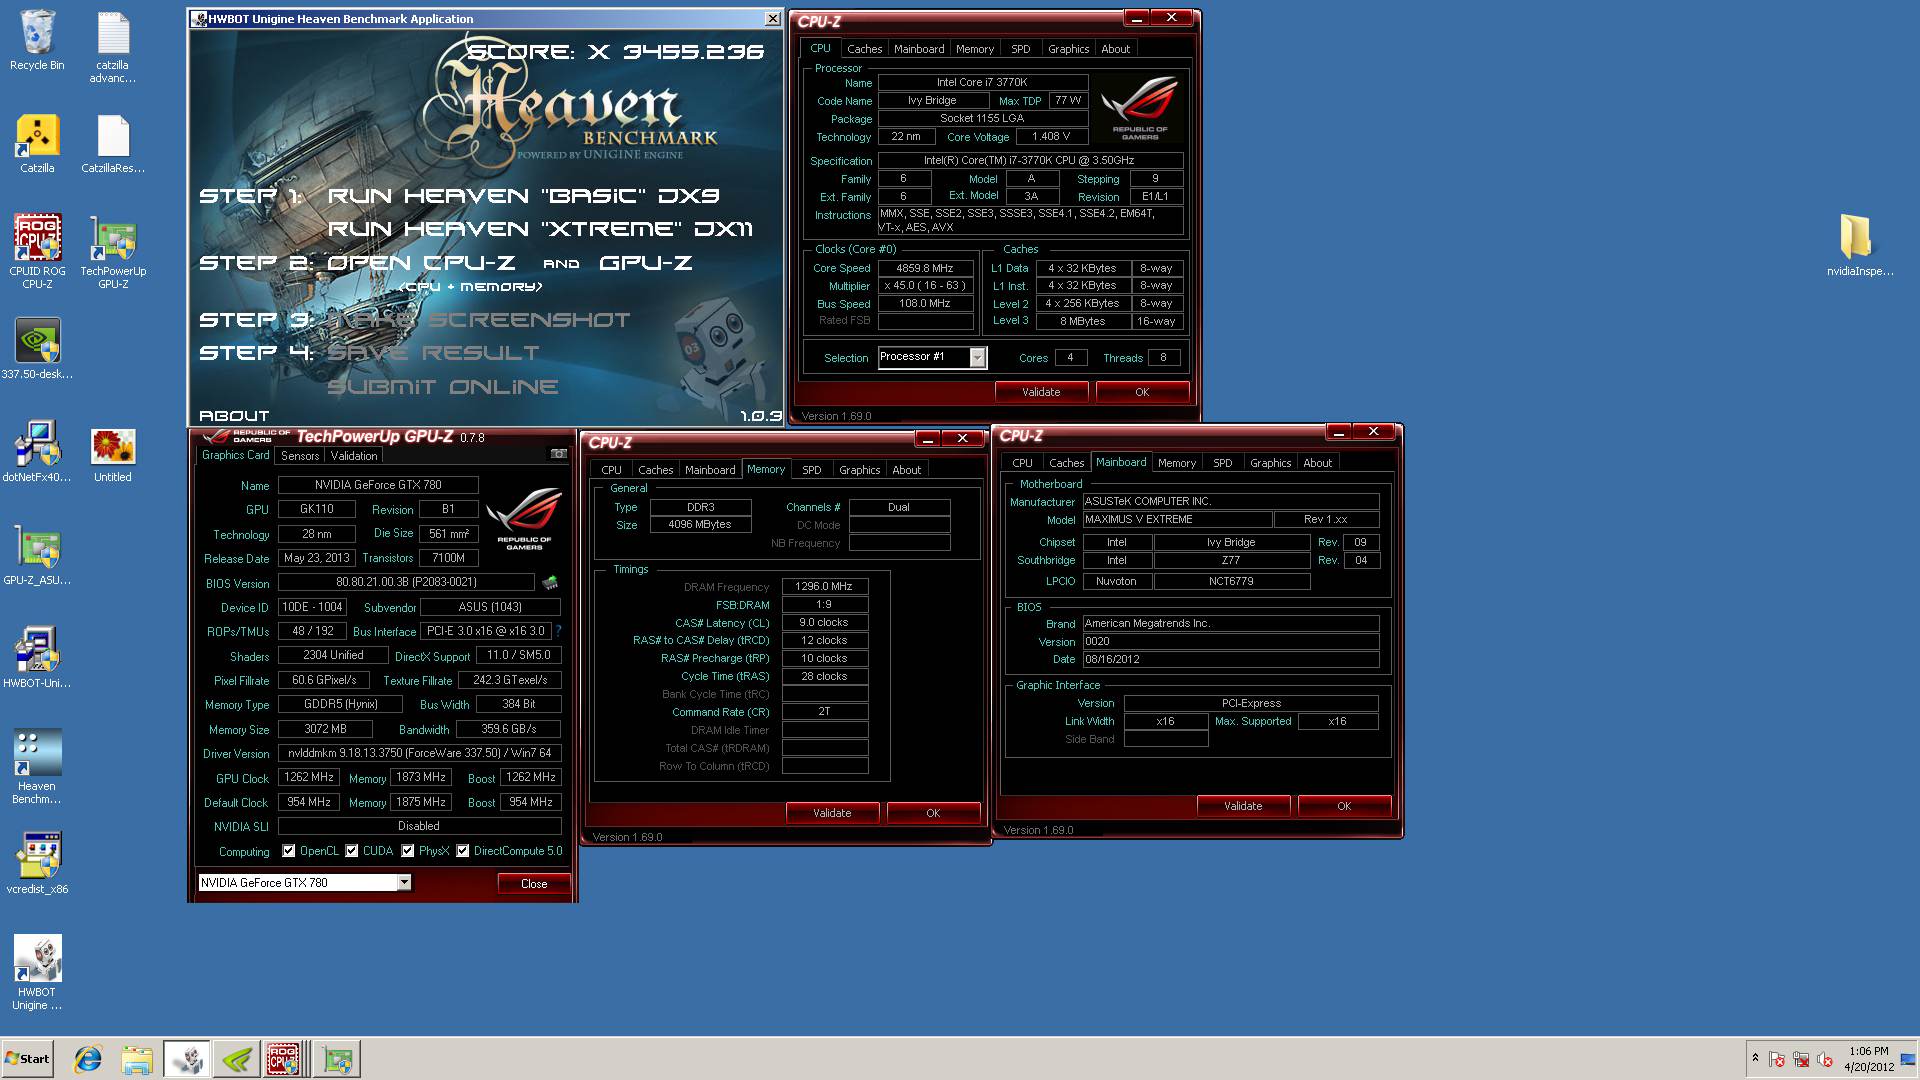Open the SPD tab in top CPU-Z window

[x=1020, y=49]
